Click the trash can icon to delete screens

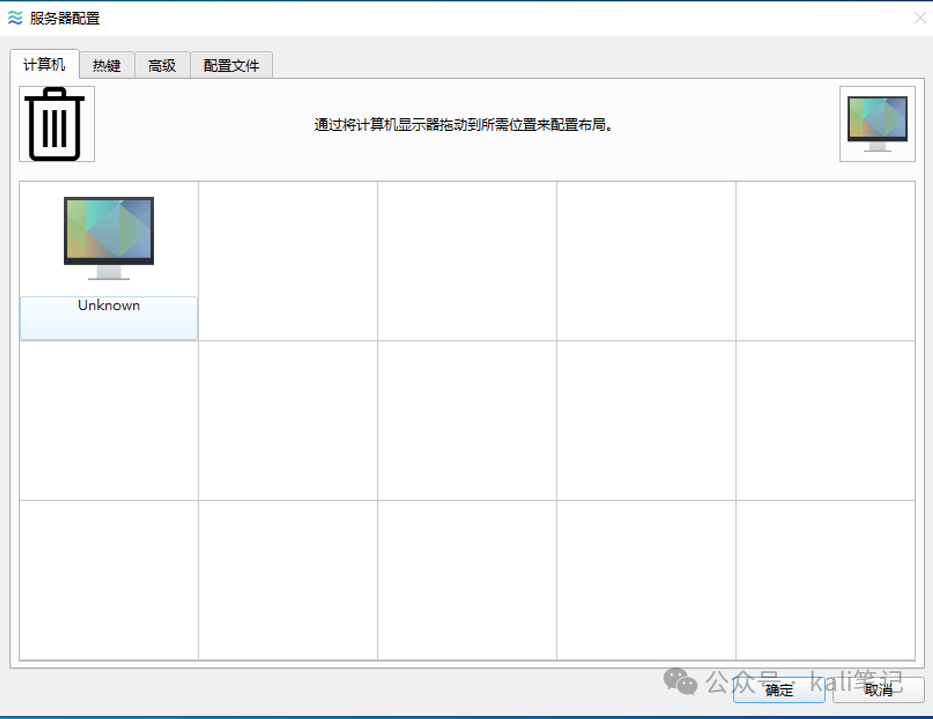click(x=55, y=122)
